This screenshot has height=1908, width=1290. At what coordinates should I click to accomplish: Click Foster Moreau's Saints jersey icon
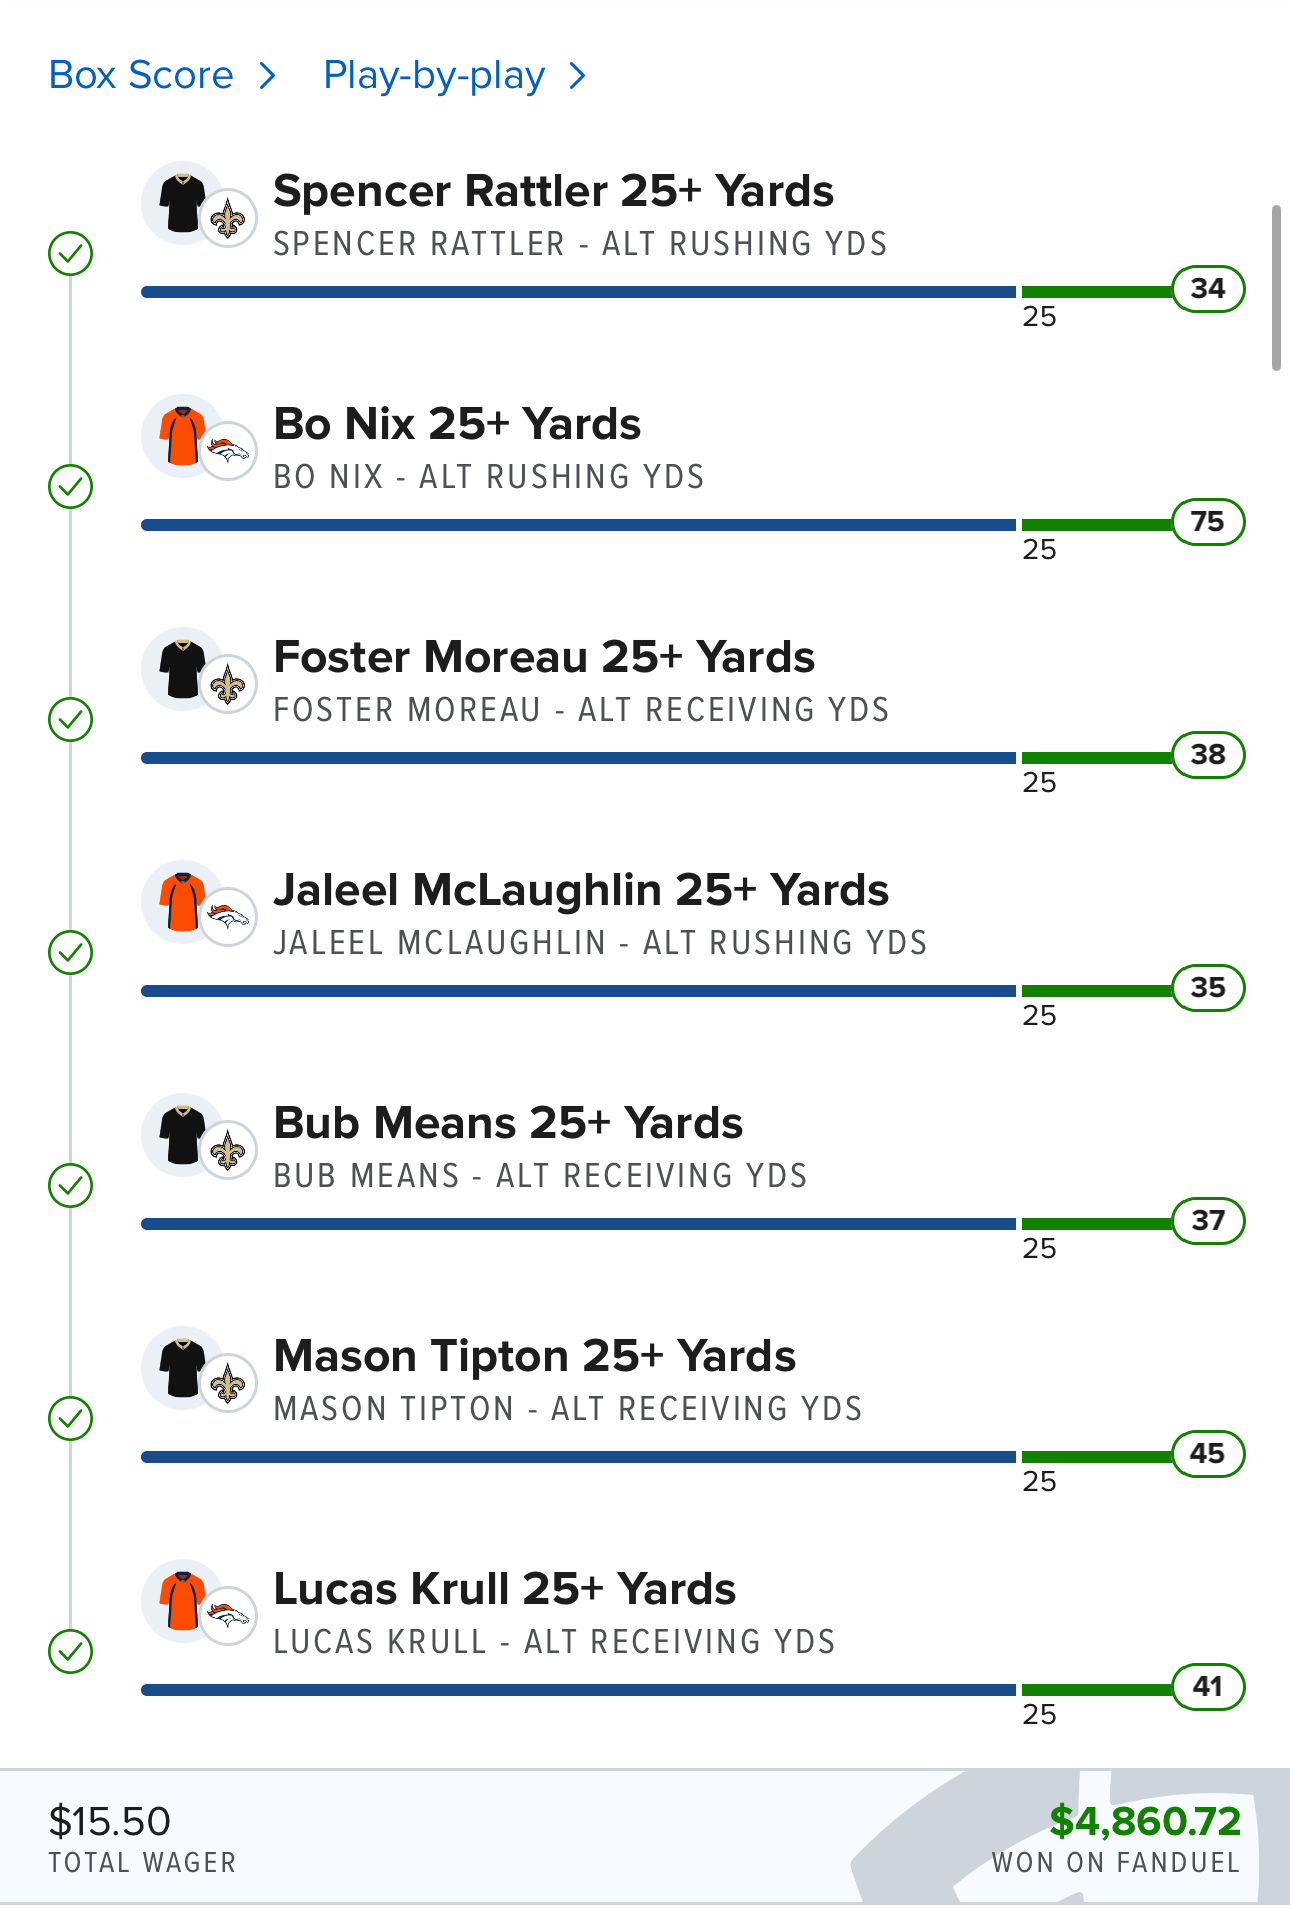(x=183, y=669)
